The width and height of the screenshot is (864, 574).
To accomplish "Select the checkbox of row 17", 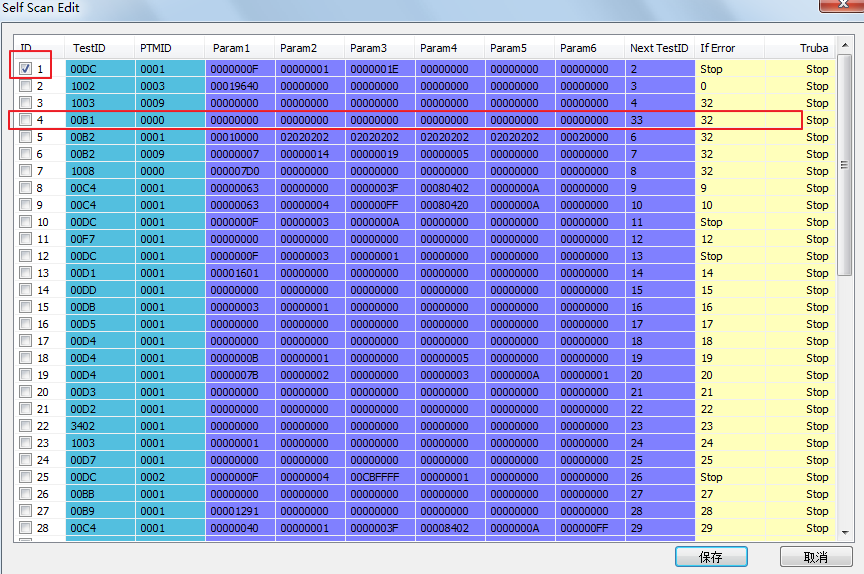I will click(x=25, y=340).
